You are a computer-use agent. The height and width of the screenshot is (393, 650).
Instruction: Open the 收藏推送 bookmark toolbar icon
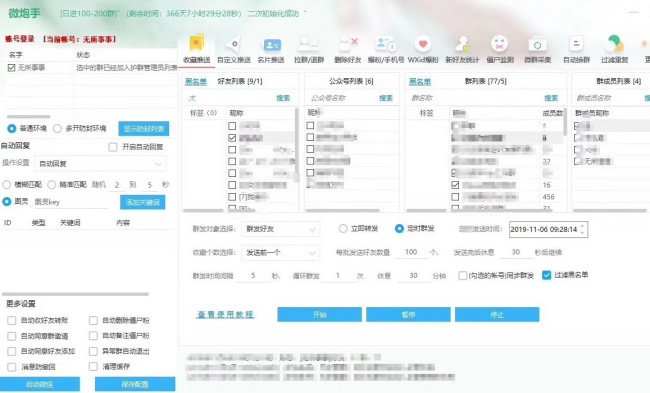pos(197,44)
